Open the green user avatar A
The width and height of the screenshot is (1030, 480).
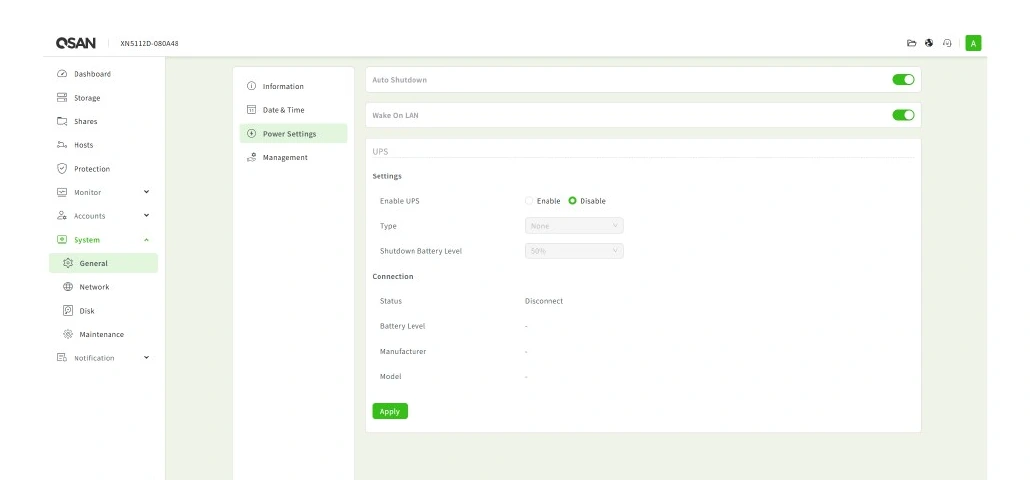[974, 43]
